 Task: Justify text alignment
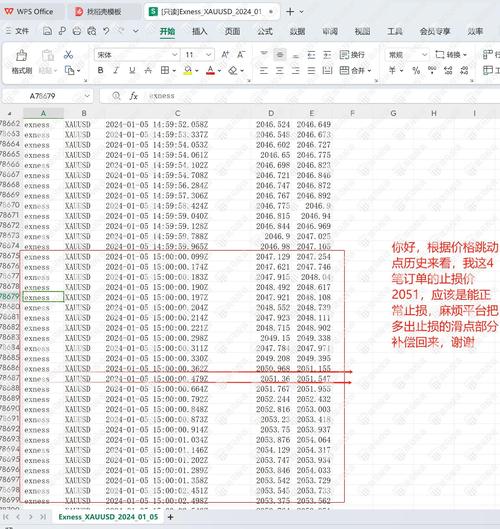click(311, 71)
